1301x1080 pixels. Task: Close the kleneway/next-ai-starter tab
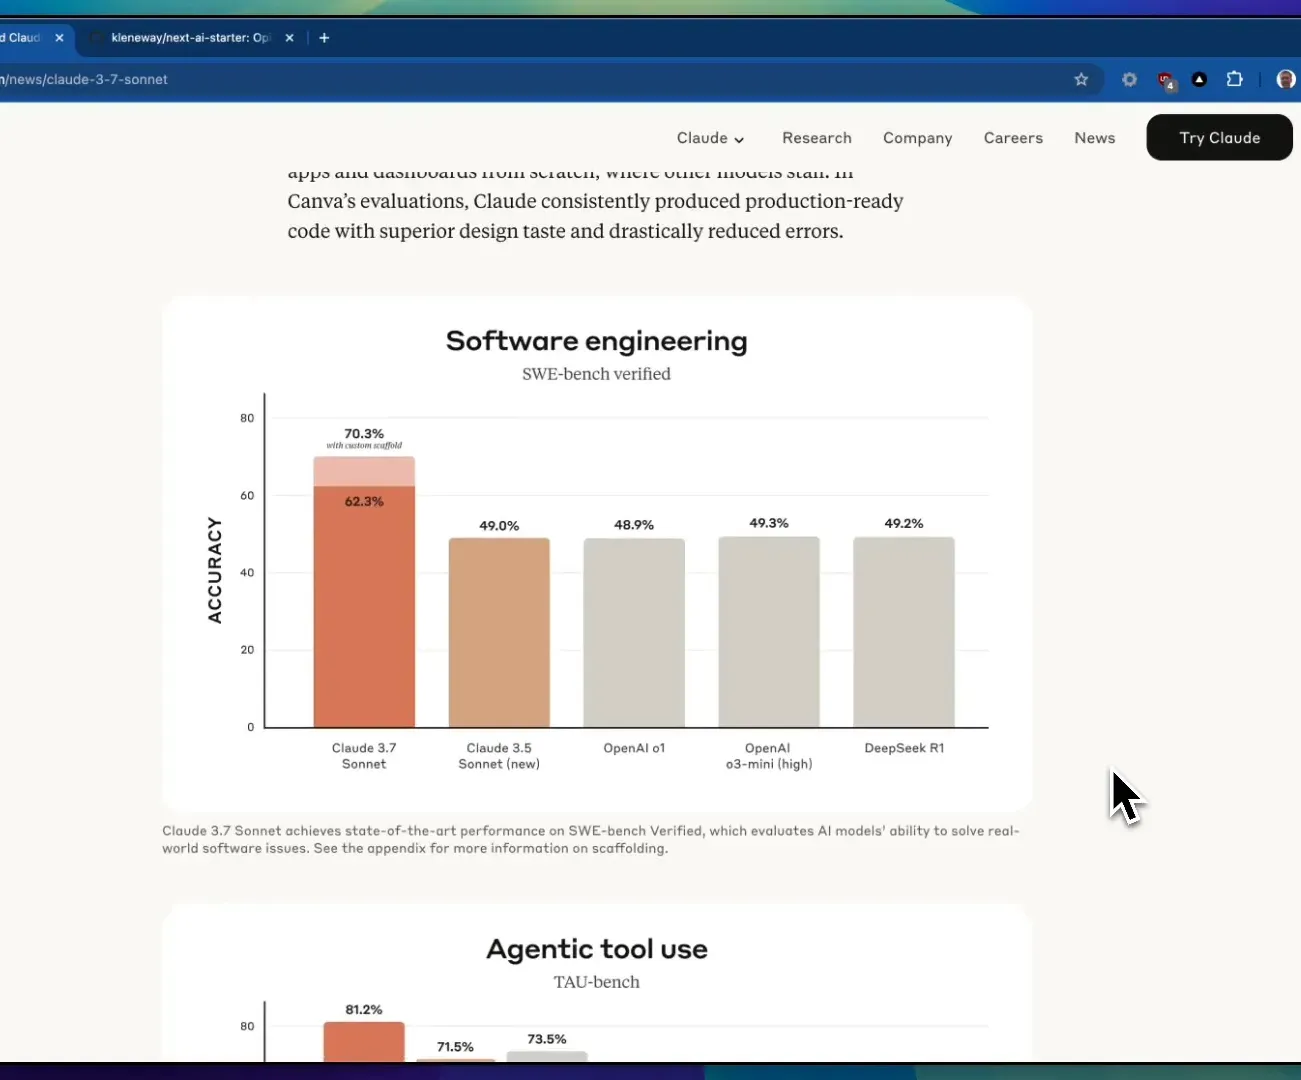[x=289, y=38]
